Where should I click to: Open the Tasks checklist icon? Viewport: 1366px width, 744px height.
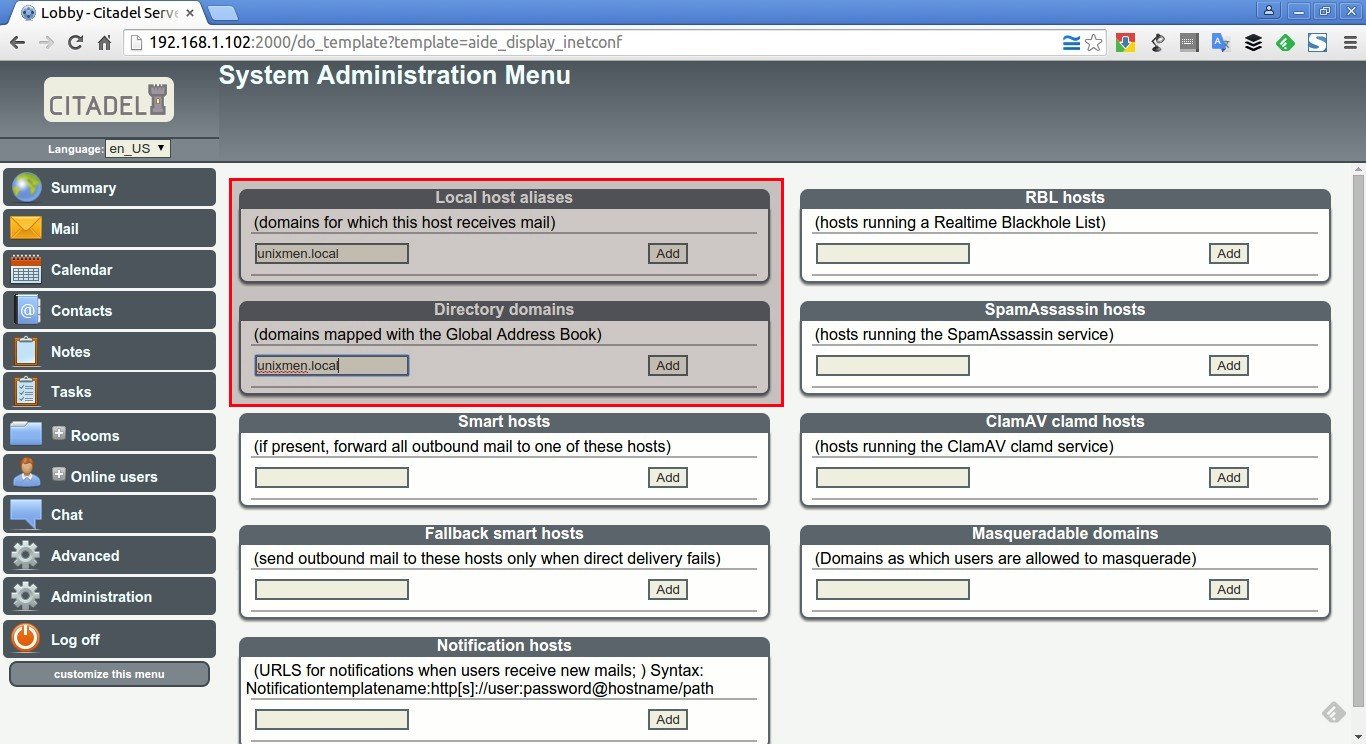[x=25, y=391]
